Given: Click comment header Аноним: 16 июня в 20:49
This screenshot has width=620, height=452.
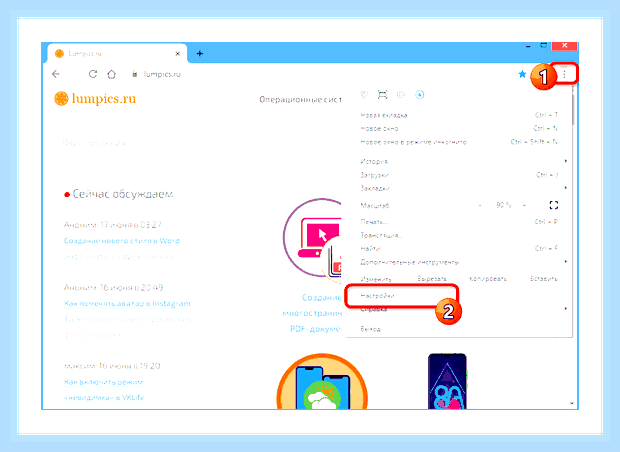Looking at the screenshot, I should (113, 287).
